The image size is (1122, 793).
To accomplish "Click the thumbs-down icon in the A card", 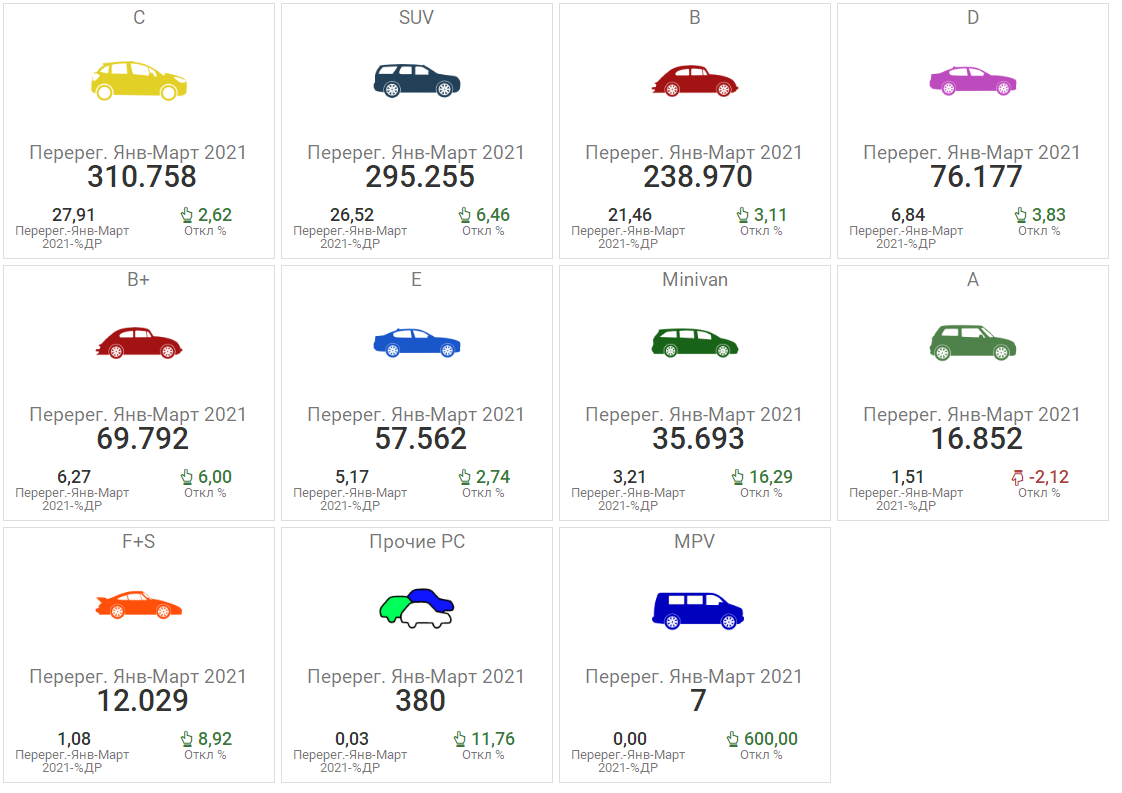I will 1019,478.
